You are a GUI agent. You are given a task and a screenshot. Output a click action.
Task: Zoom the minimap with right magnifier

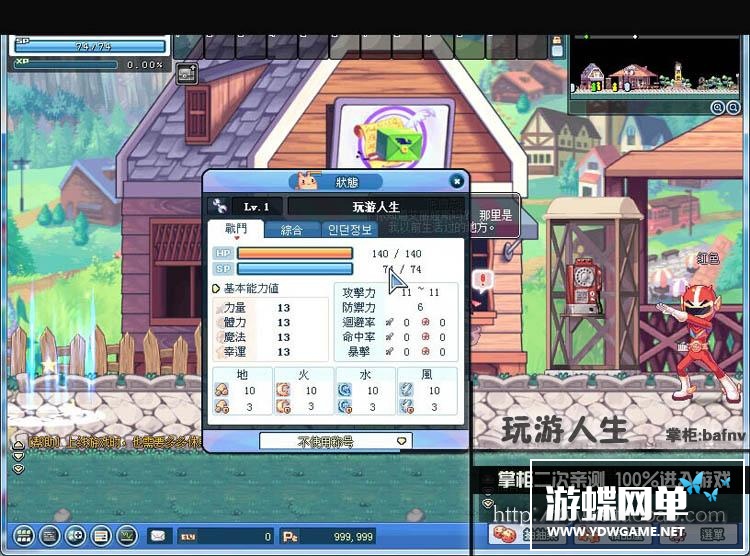coord(733,107)
